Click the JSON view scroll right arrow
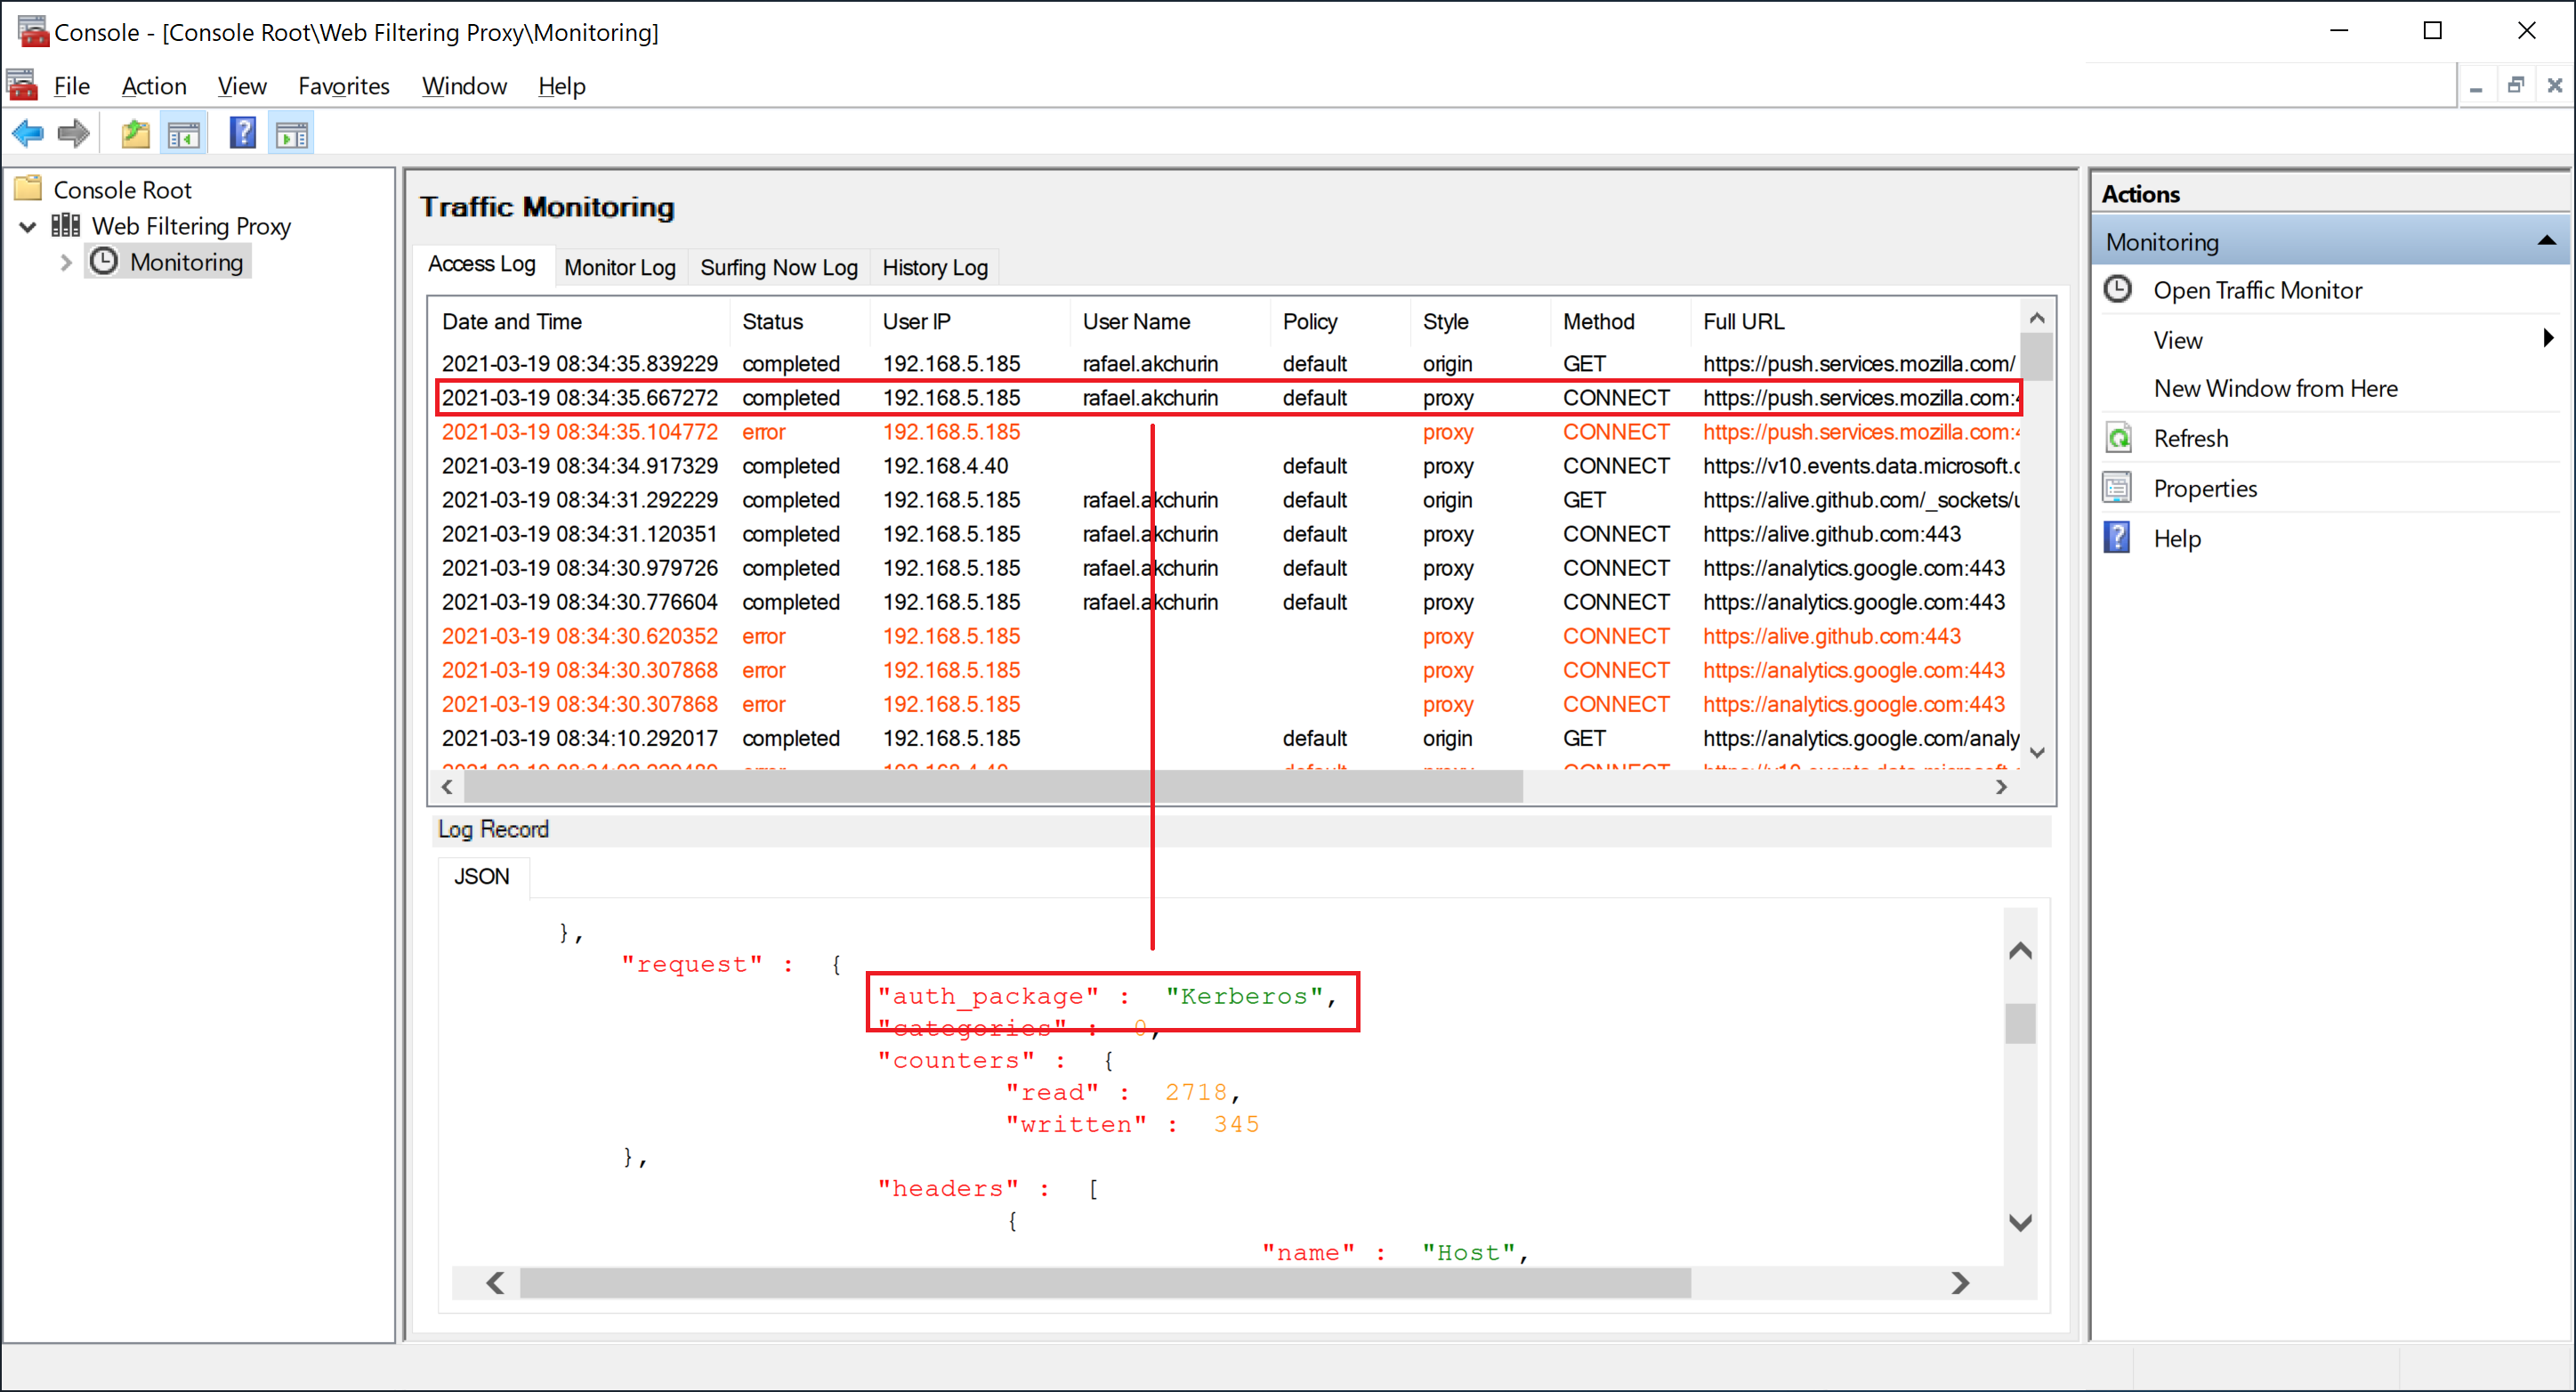Screen dimensions: 2576x1392 click(1960, 1282)
